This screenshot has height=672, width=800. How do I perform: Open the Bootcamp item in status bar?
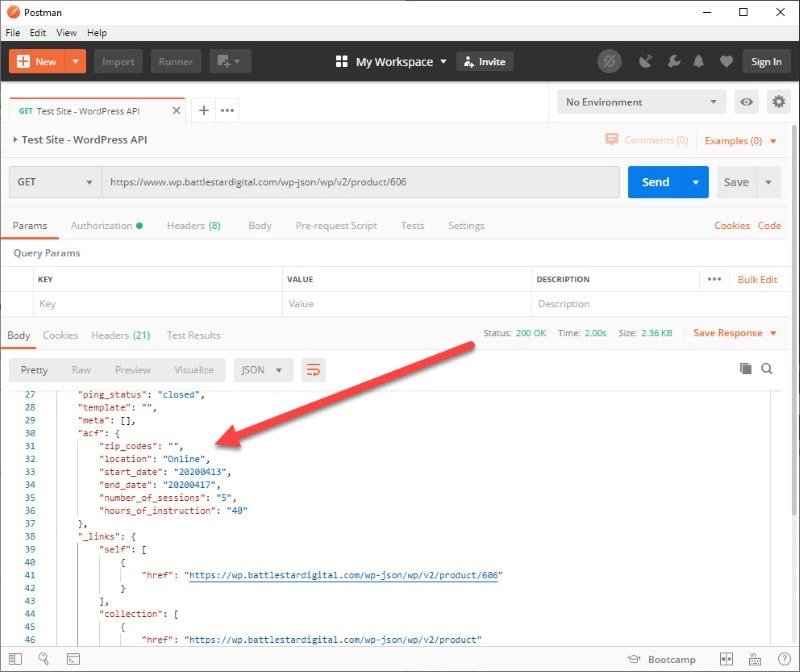(661, 659)
